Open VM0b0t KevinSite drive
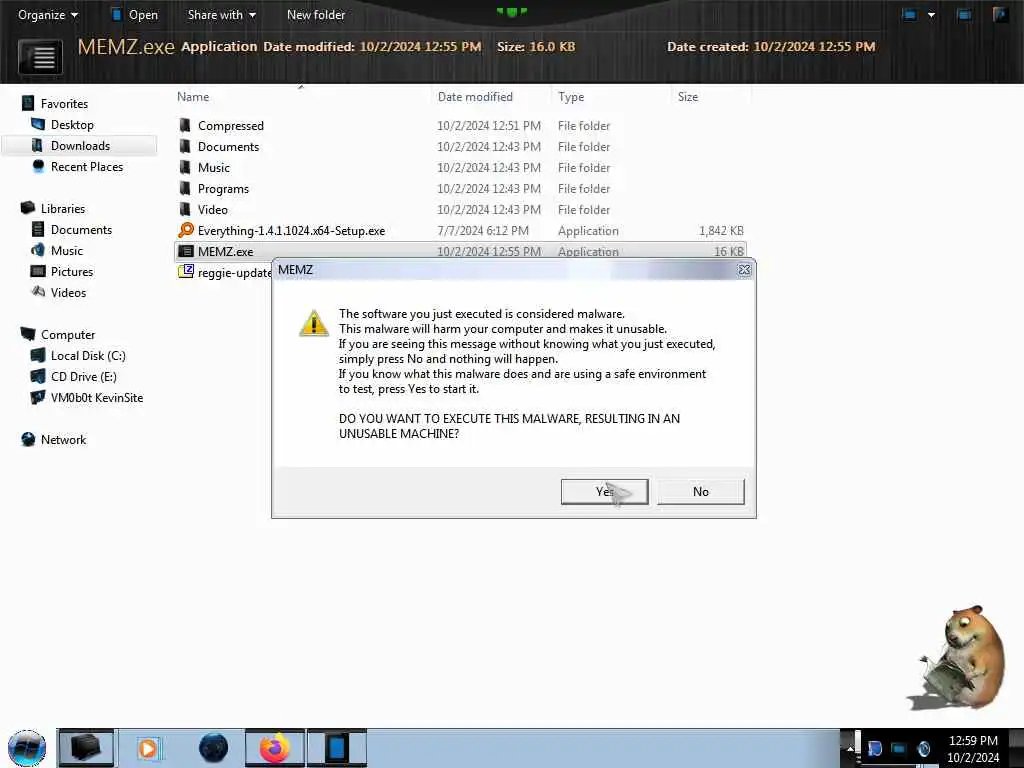Image resolution: width=1024 pixels, height=768 pixels. pyautogui.click(x=97, y=397)
